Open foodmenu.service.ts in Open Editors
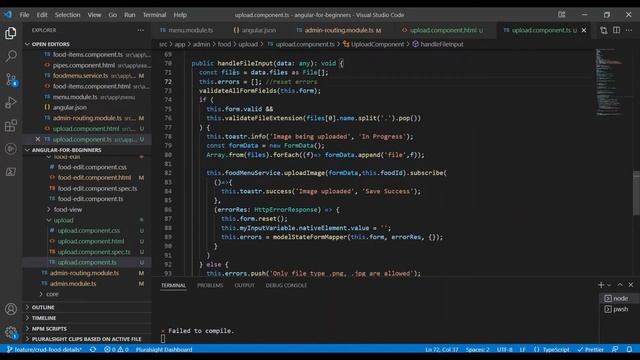This screenshot has height=360, width=640. pyautogui.click(x=80, y=76)
